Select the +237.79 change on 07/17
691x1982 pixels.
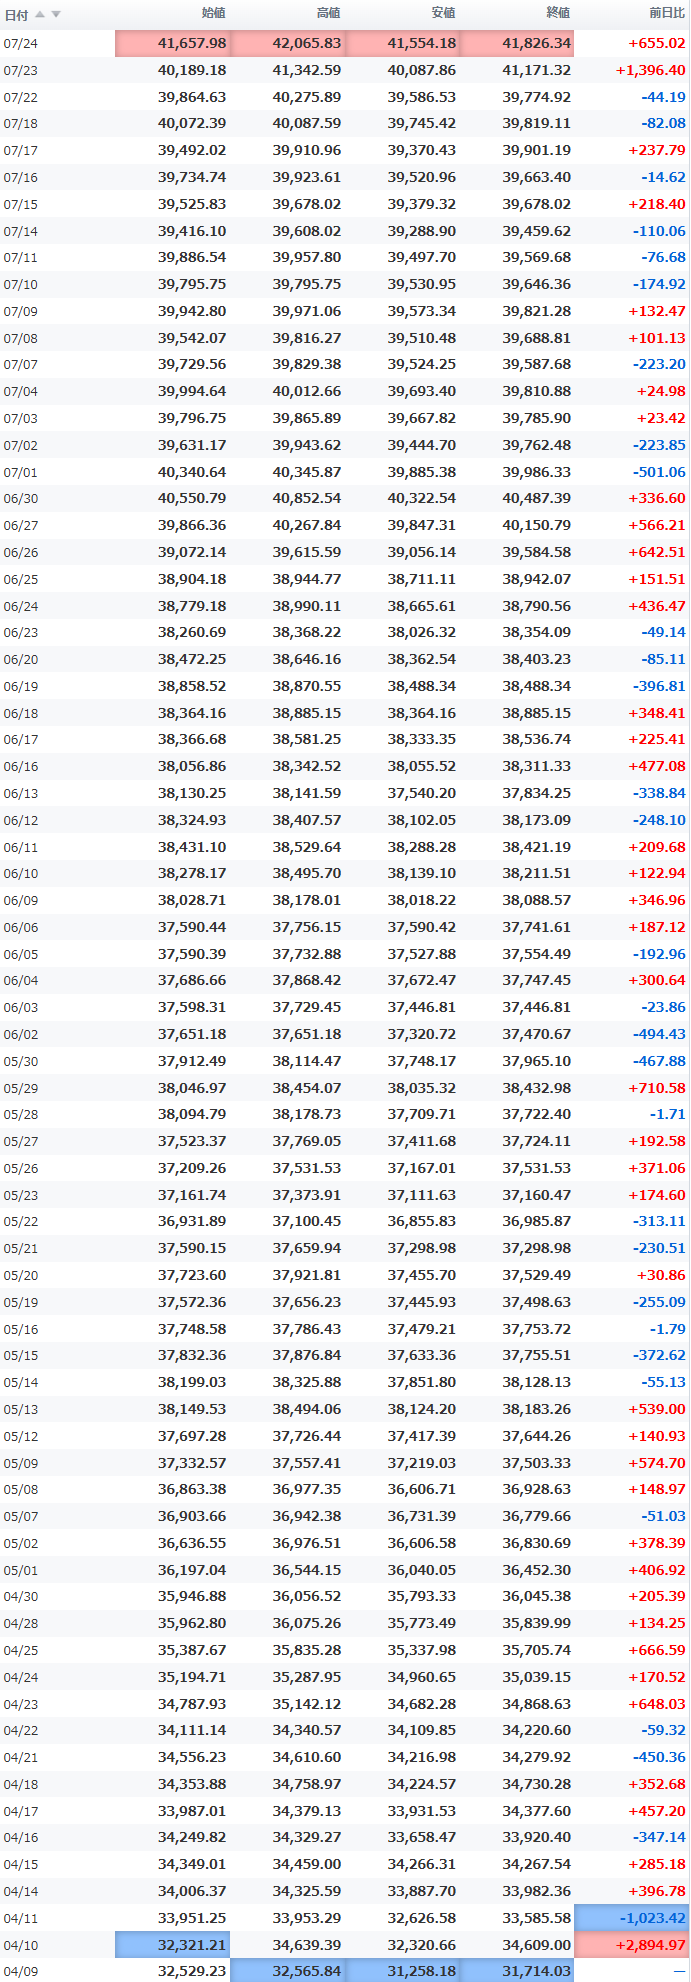click(657, 150)
